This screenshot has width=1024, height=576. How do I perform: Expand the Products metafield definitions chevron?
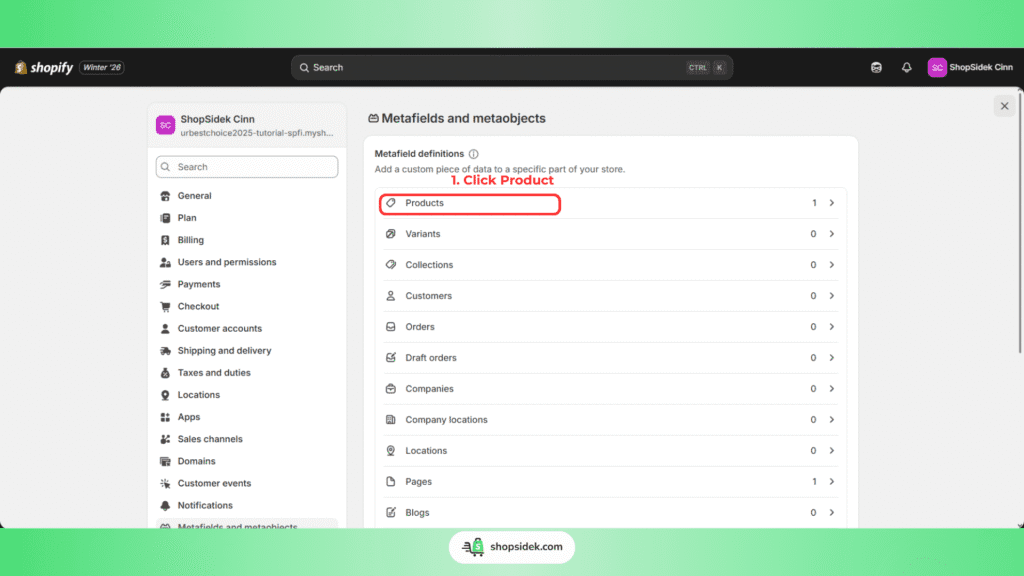831,203
